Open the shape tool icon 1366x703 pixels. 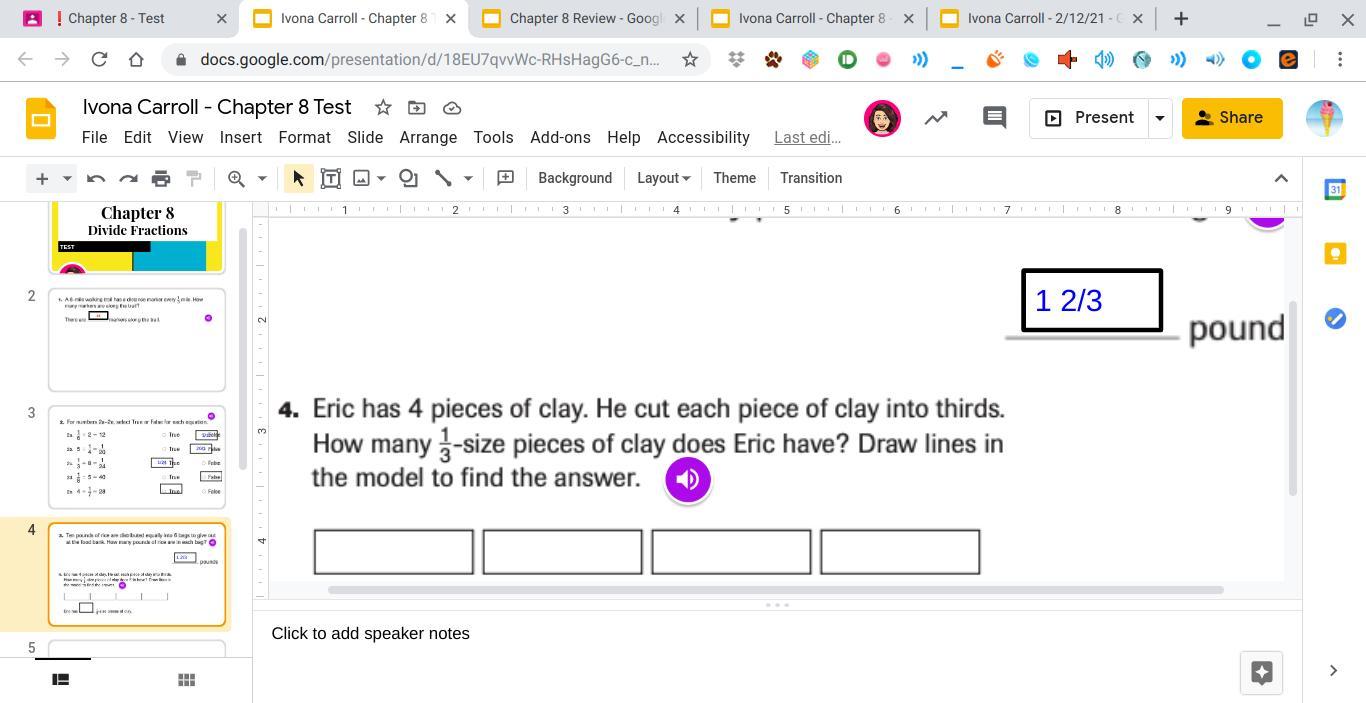coord(408,178)
